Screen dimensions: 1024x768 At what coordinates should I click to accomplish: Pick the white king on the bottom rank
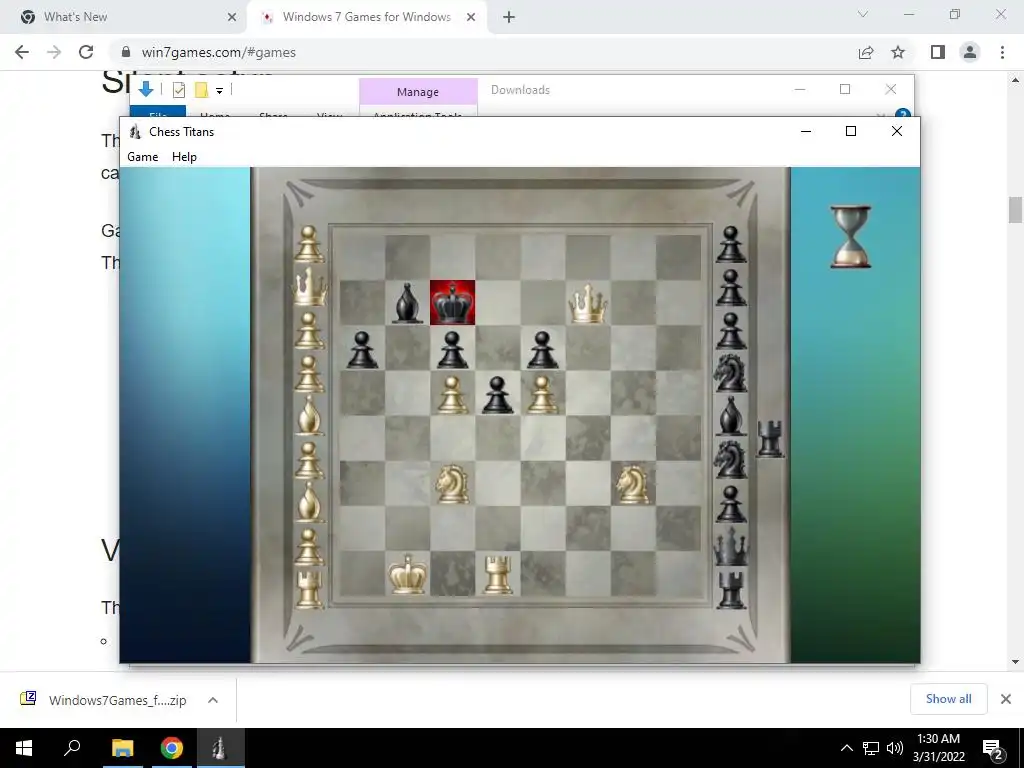pyautogui.click(x=408, y=574)
